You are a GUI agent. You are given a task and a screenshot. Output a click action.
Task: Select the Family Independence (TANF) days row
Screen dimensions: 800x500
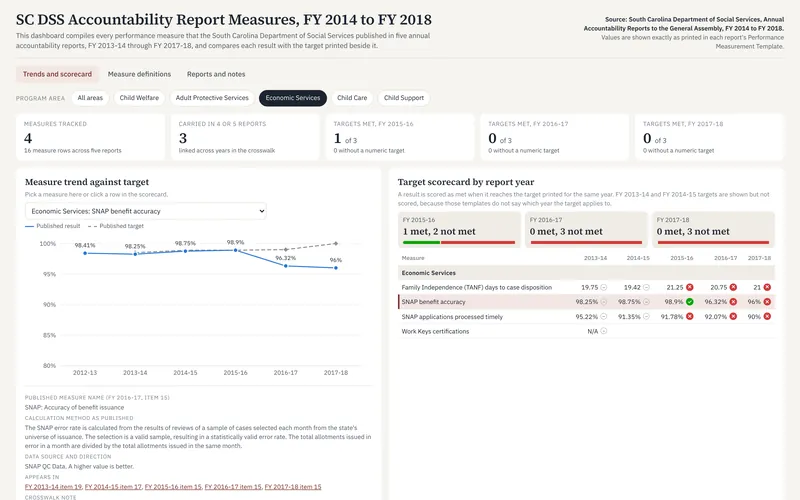(586, 287)
